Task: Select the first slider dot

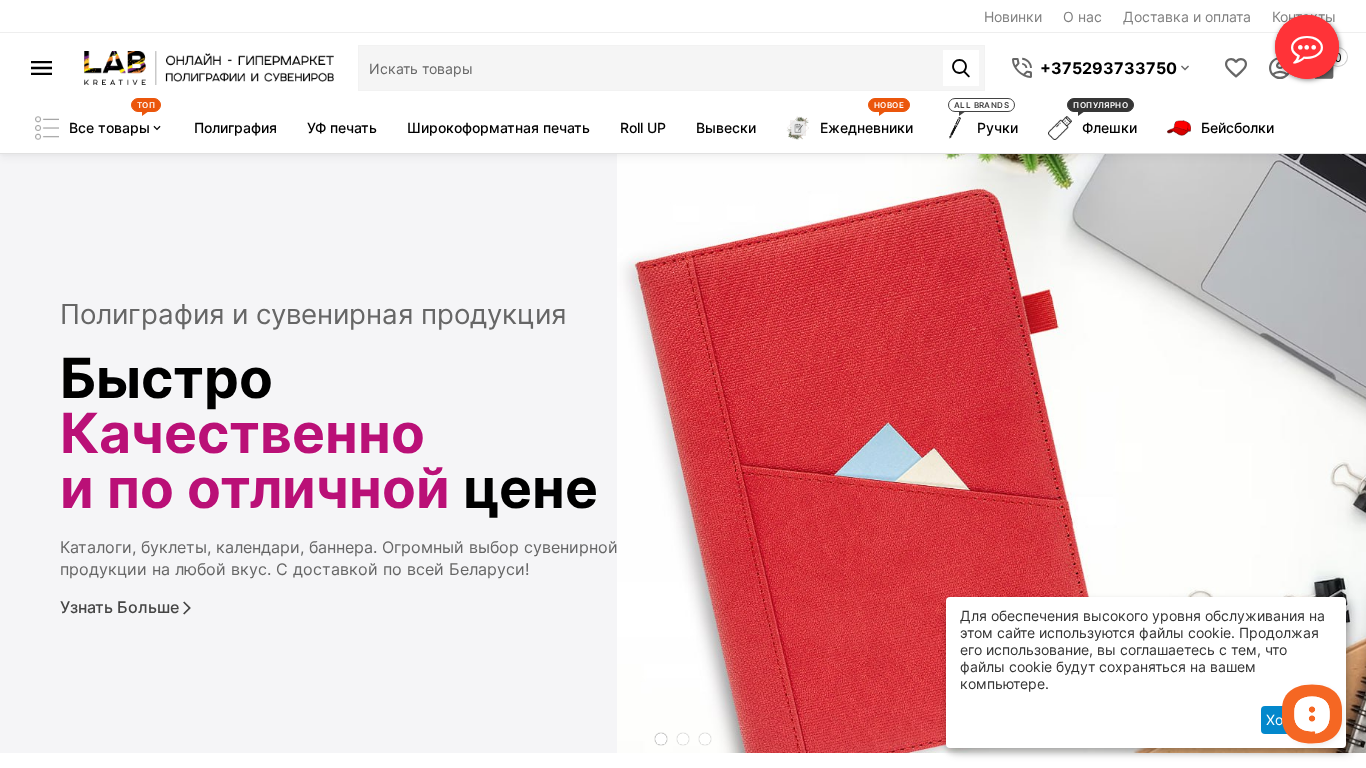Action: point(661,739)
